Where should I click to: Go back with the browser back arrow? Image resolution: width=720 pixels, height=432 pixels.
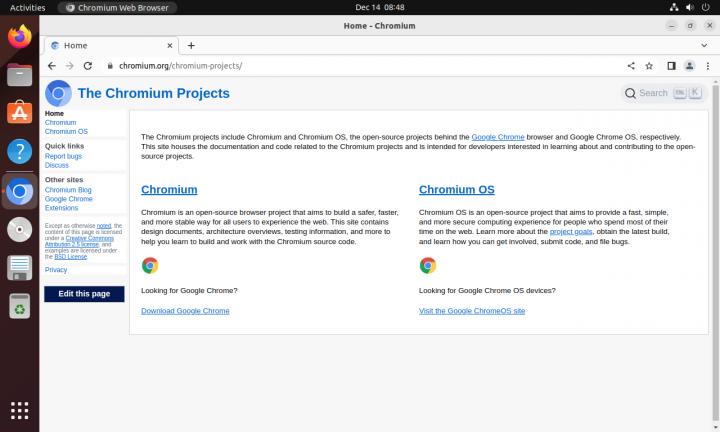click(x=52, y=66)
